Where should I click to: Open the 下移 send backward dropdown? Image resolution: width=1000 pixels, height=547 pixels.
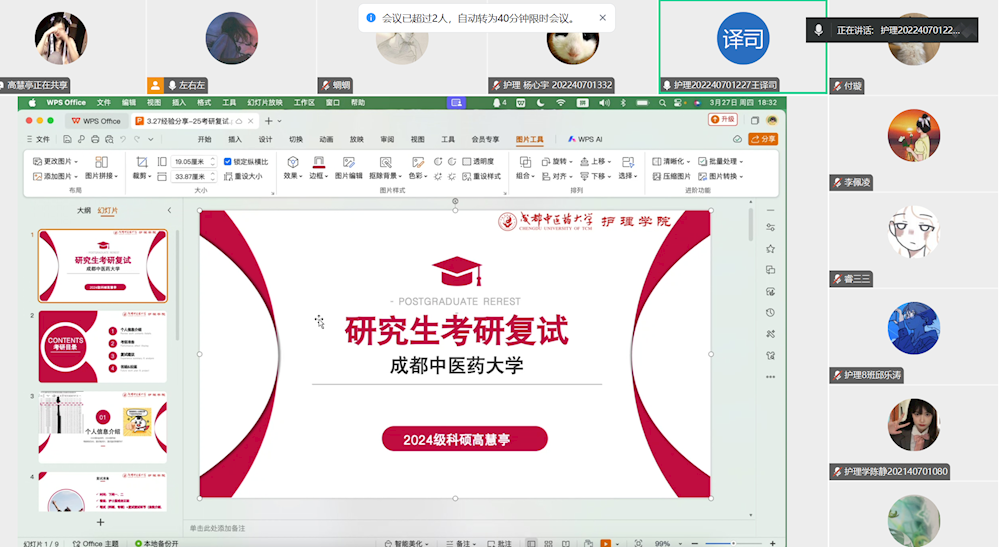tap(596, 177)
